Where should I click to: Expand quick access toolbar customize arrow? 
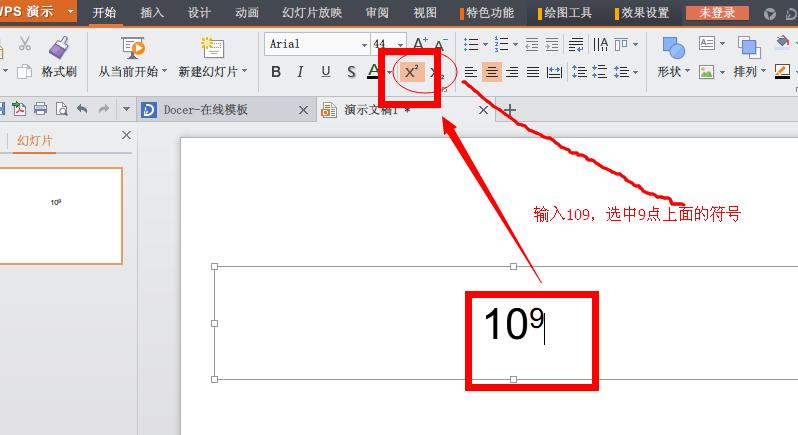point(126,109)
